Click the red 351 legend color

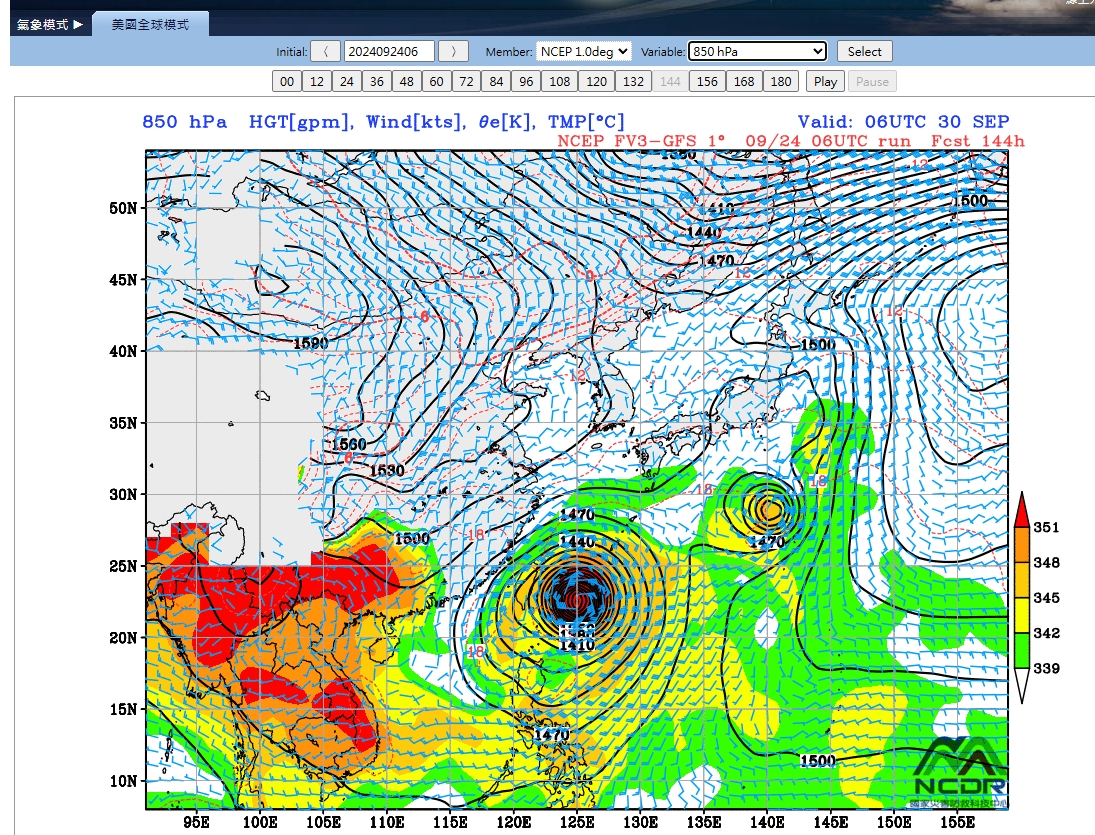[x=1022, y=510]
